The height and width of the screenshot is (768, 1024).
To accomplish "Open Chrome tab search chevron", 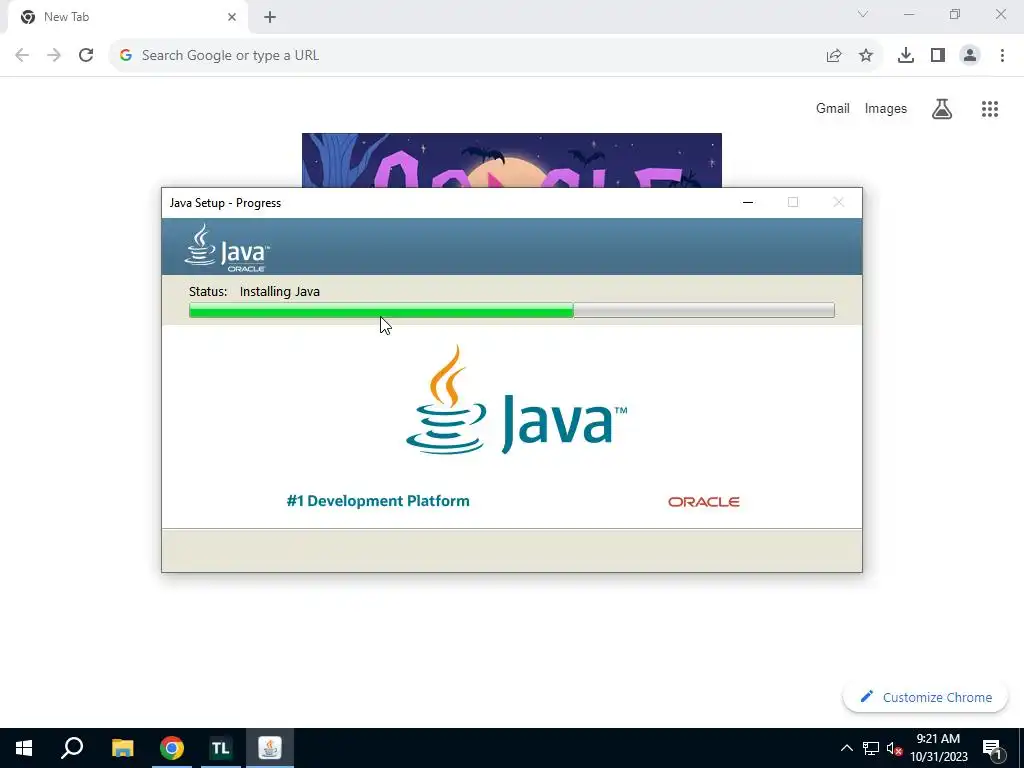I will tap(863, 14).
